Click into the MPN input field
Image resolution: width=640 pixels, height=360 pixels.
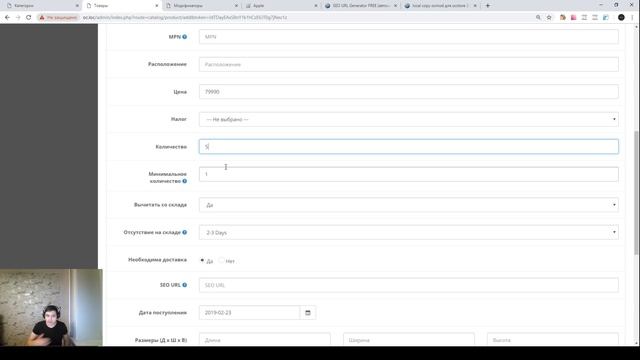409,37
